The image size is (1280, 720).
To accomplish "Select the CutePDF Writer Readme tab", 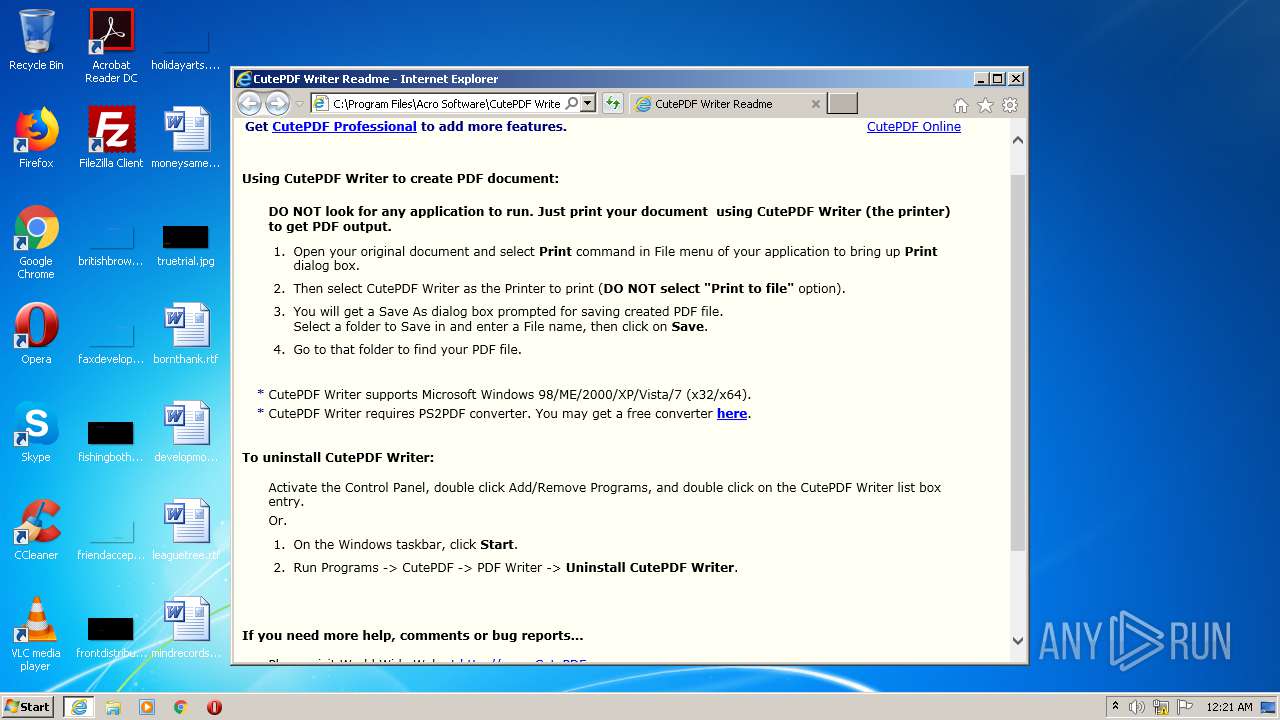I will pos(728,104).
